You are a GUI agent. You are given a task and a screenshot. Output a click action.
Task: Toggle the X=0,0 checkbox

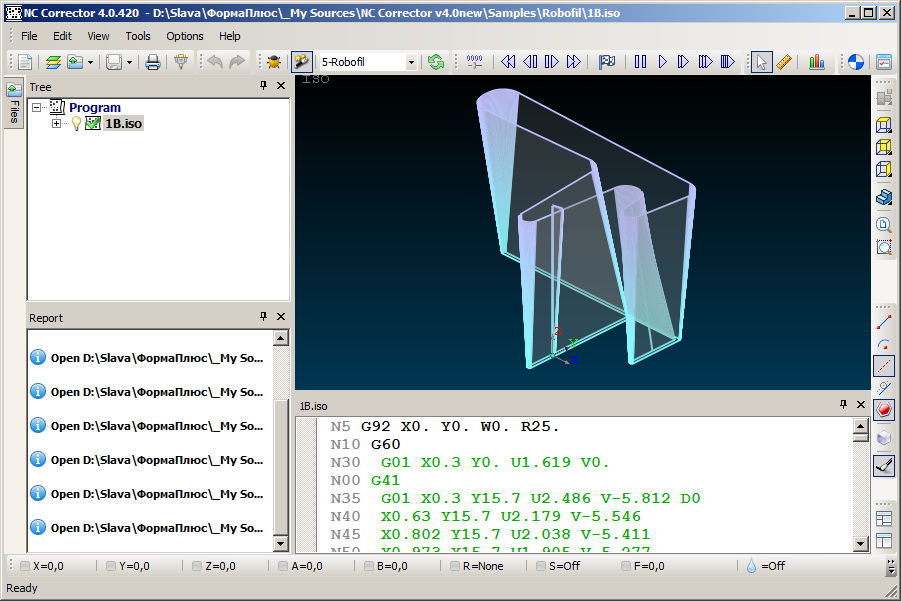click(x=26, y=566)
